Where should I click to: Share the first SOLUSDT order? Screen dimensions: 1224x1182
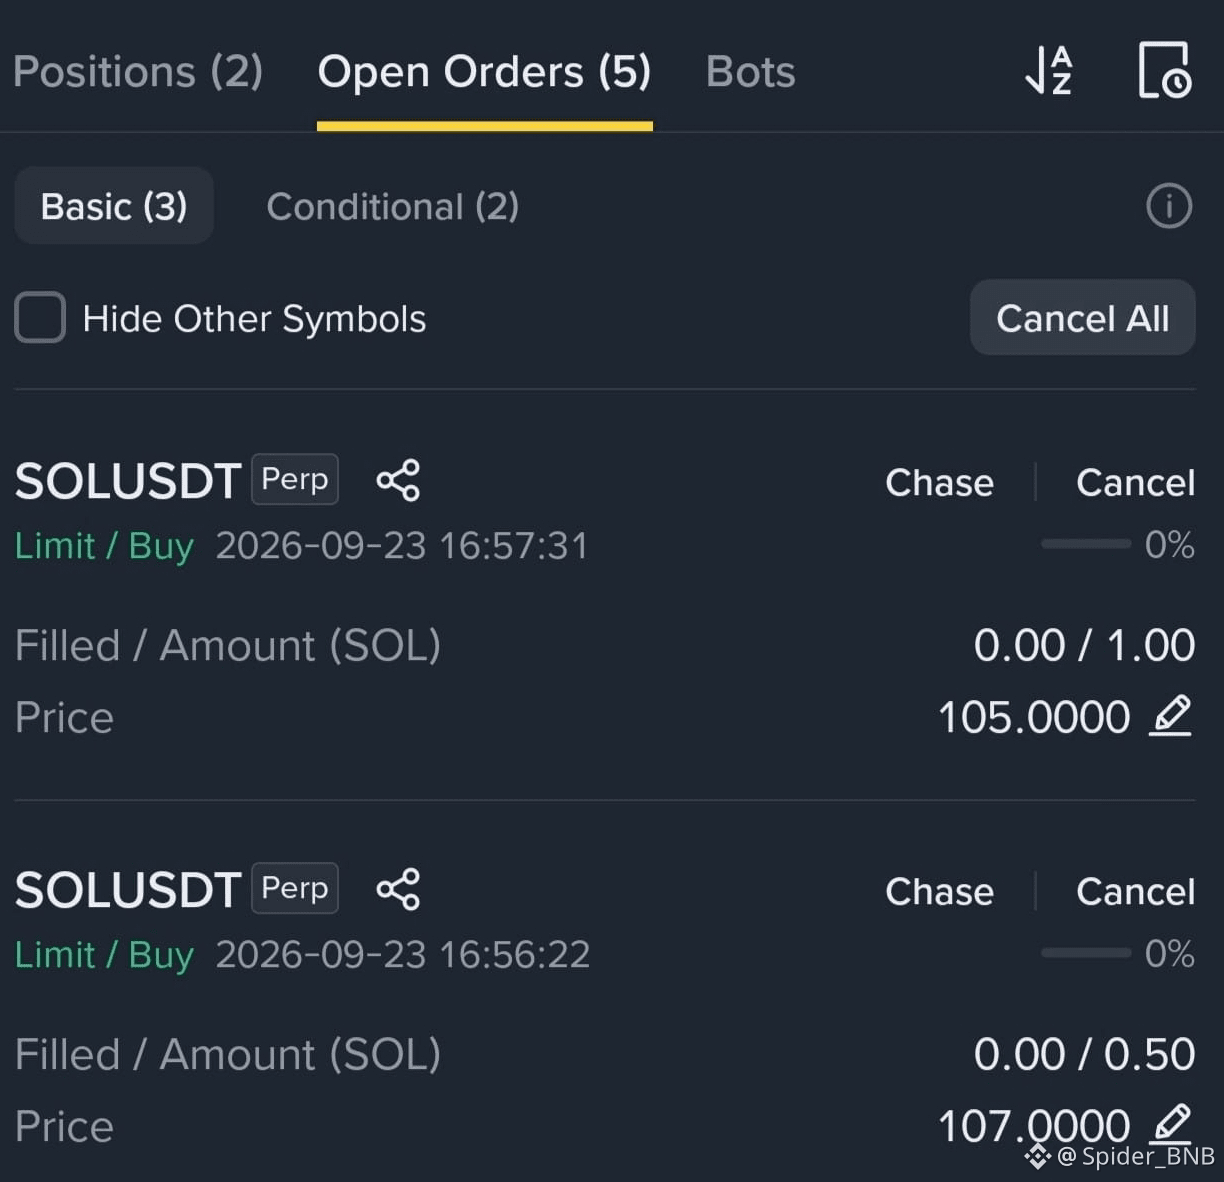tap(398, 480)
